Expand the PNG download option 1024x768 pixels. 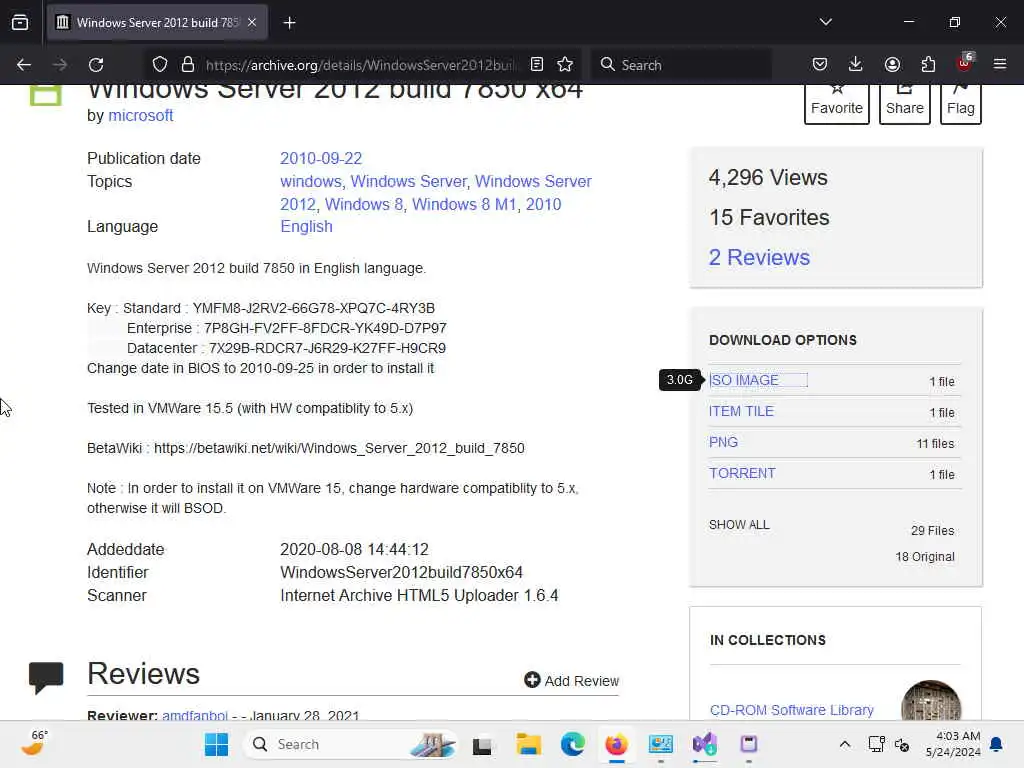coord(724,442)
